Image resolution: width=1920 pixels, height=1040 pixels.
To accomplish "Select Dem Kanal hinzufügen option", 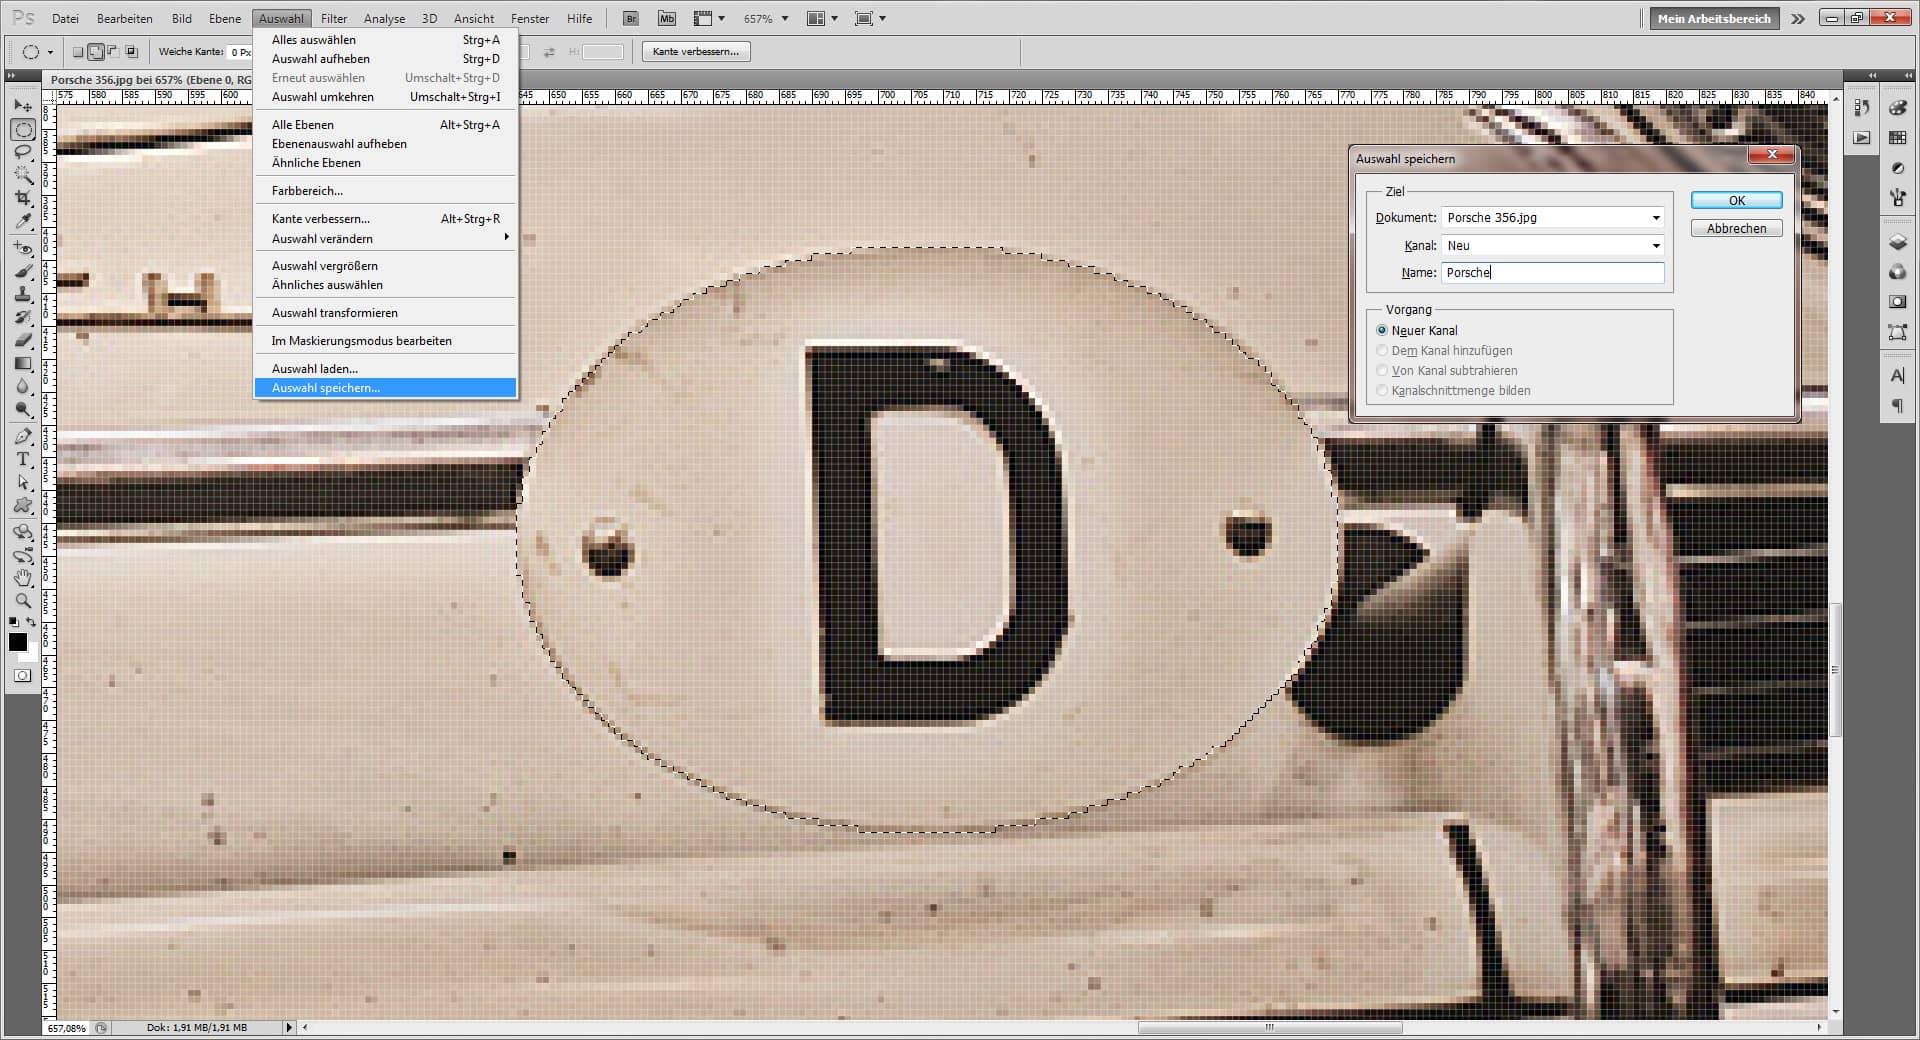I will coord(1382,350).
